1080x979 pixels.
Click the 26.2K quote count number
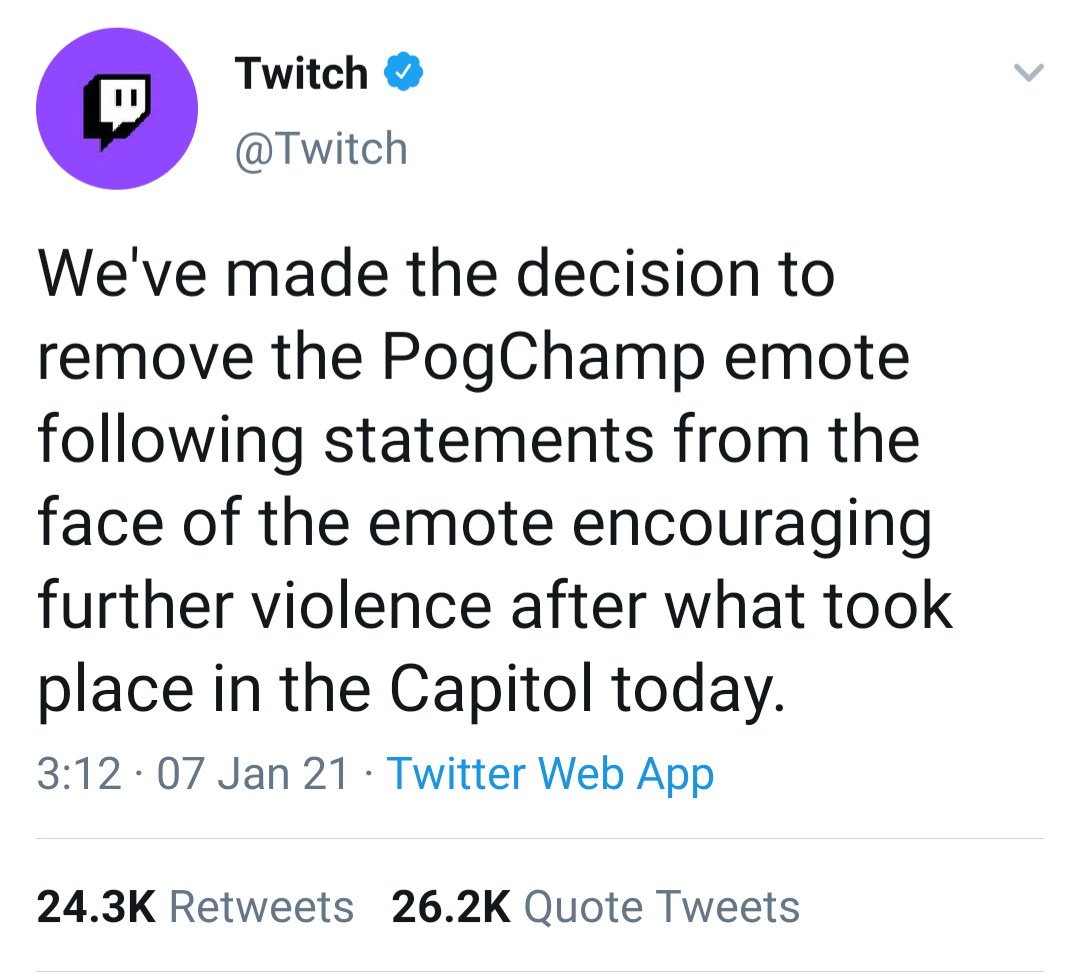pos(451,907)
